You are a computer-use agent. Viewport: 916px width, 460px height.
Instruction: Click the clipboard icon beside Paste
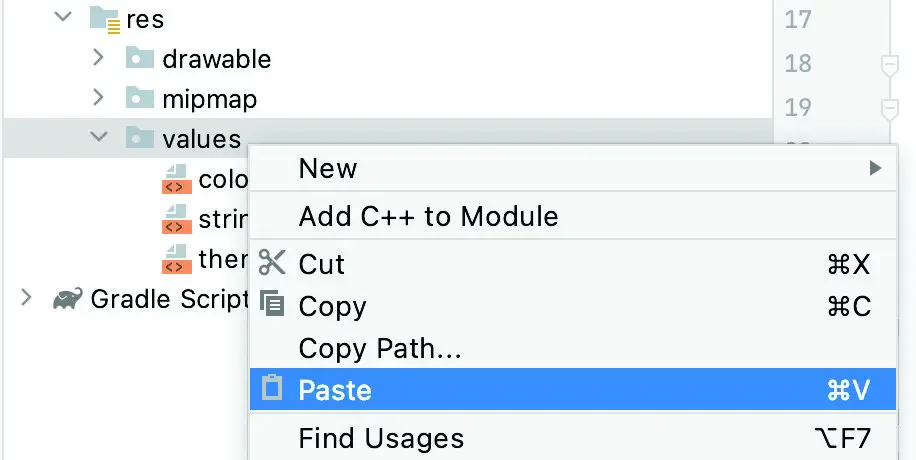coord(272,388)
